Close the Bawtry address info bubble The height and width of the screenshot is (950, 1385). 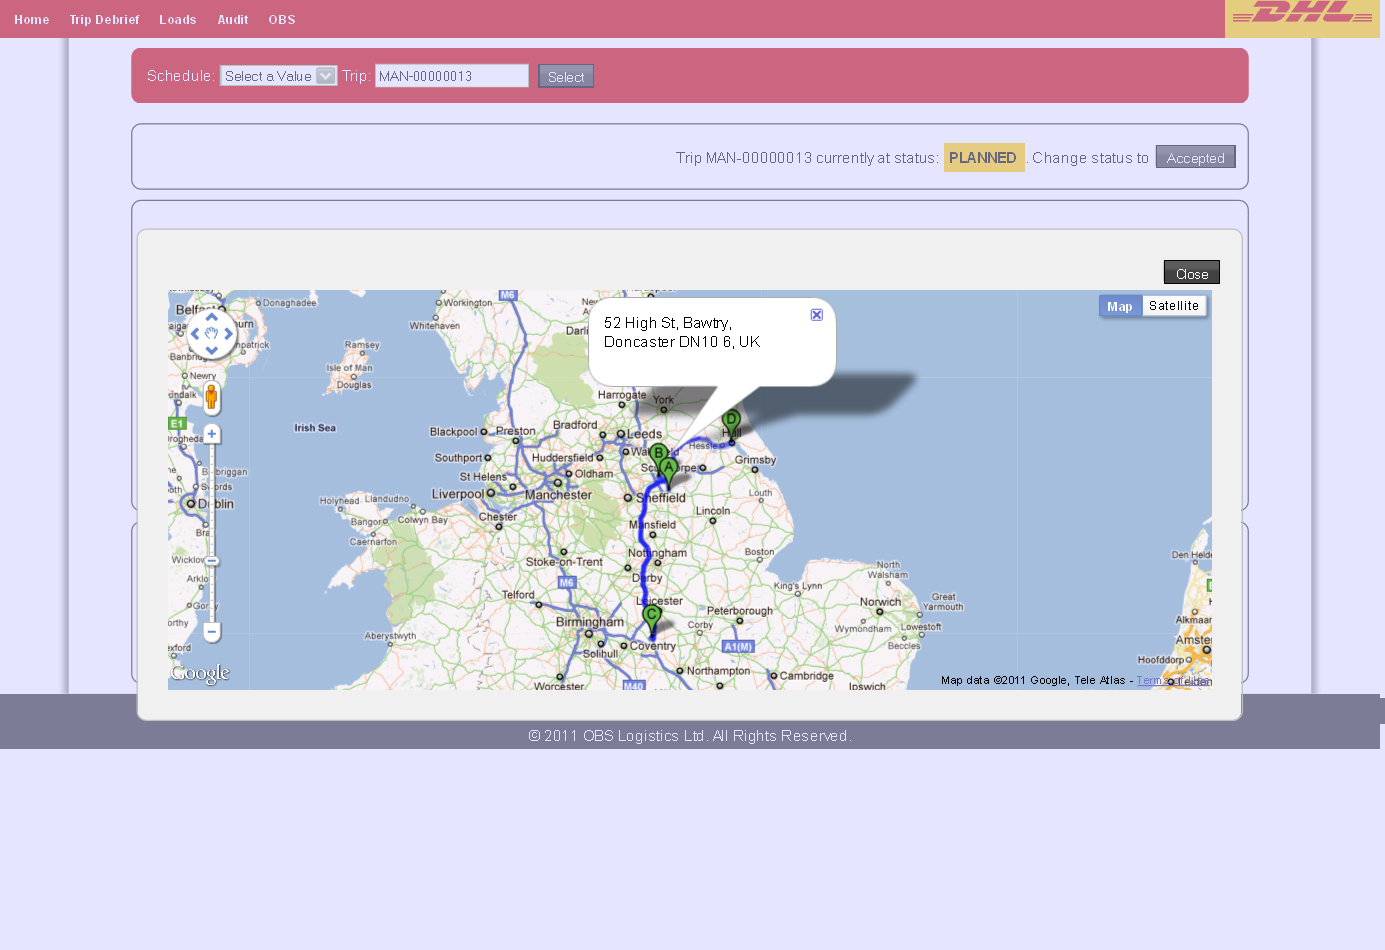tap(817, 315)
